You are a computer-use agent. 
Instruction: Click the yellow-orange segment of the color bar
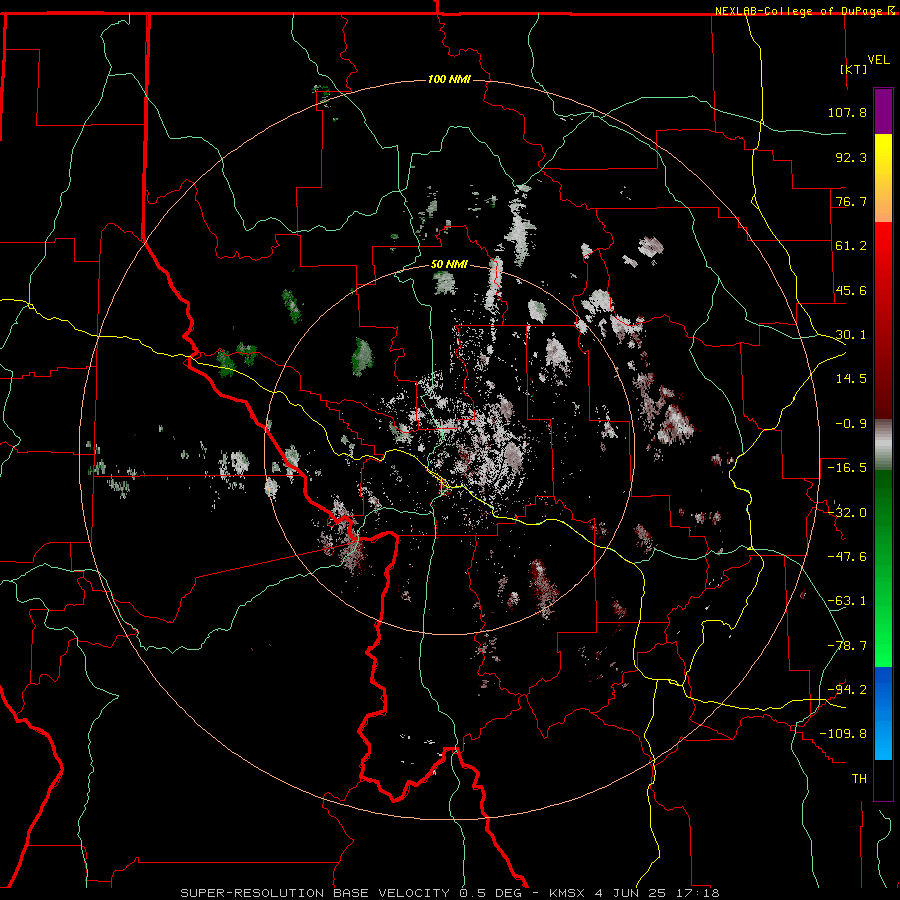point(883,178)
